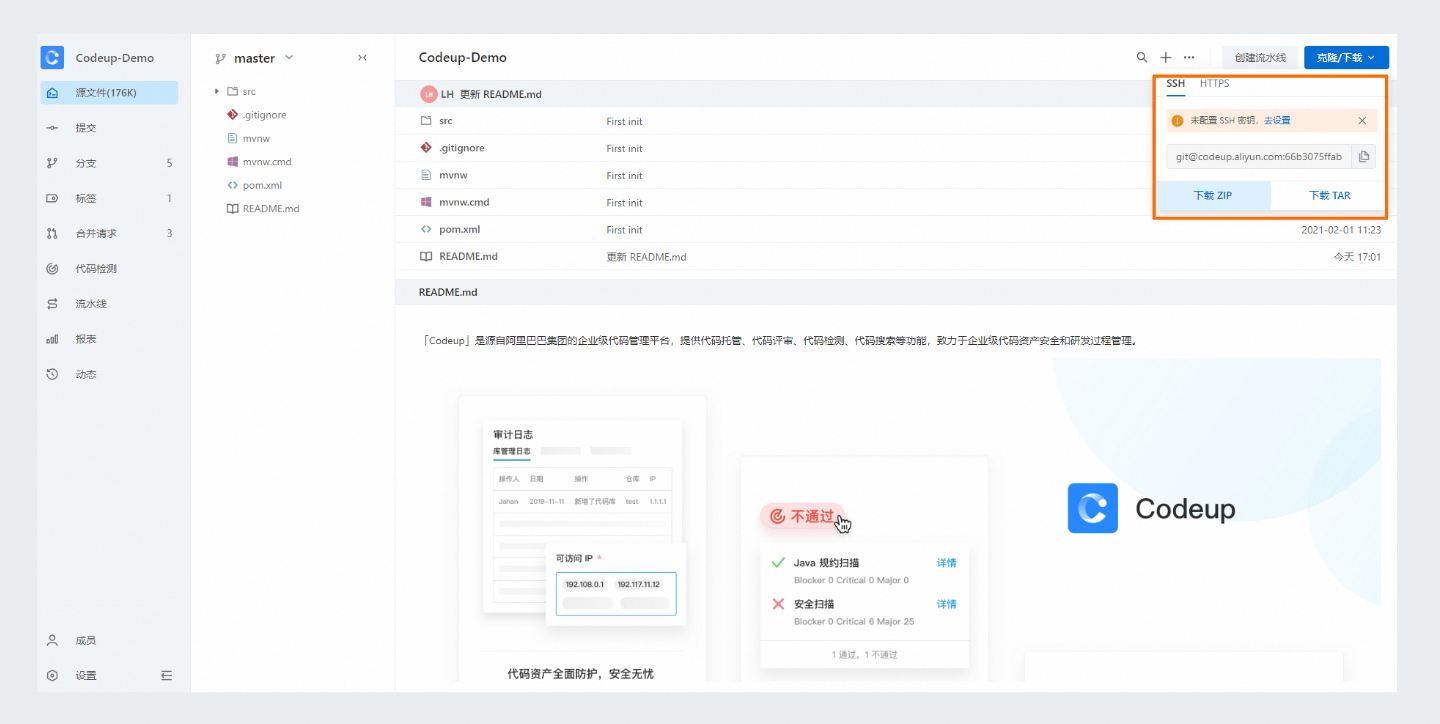Click the README.md section header

tap(448, 292)
